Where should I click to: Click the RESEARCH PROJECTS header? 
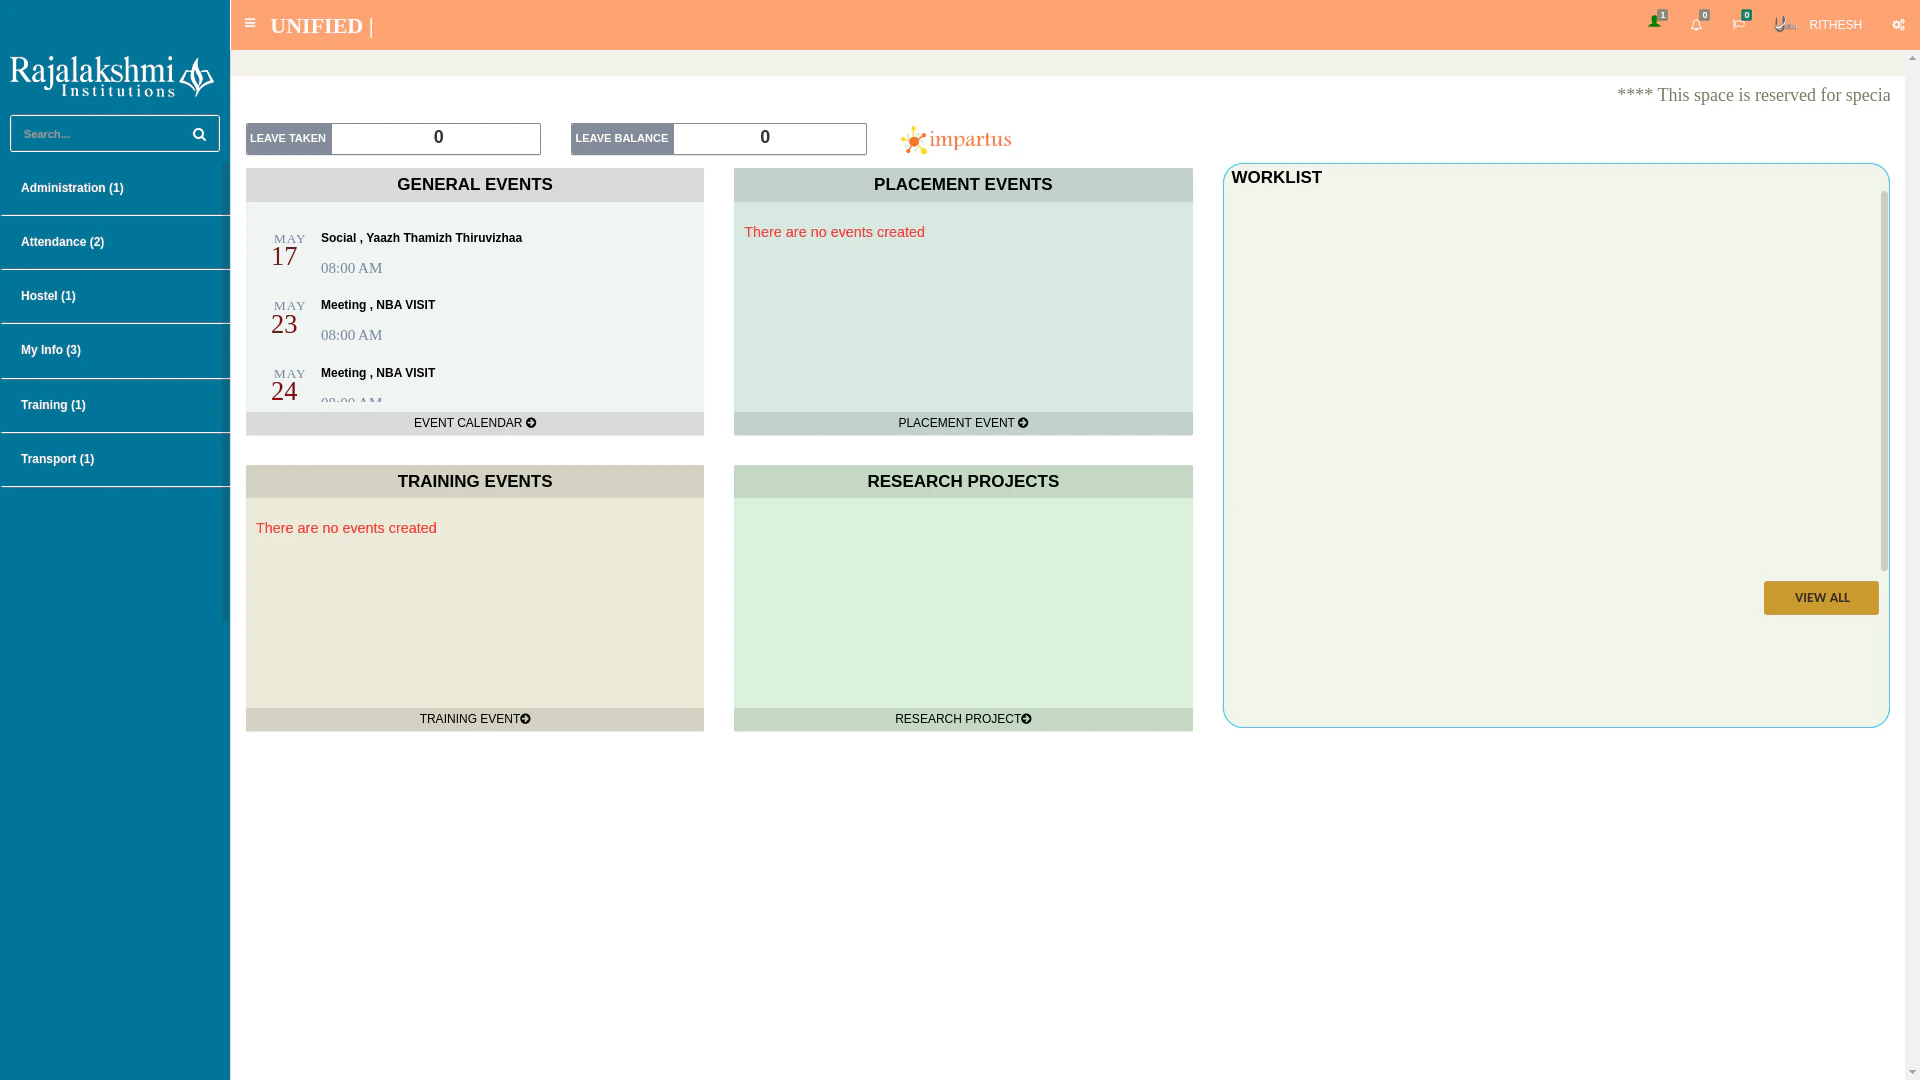click(963, 482)
